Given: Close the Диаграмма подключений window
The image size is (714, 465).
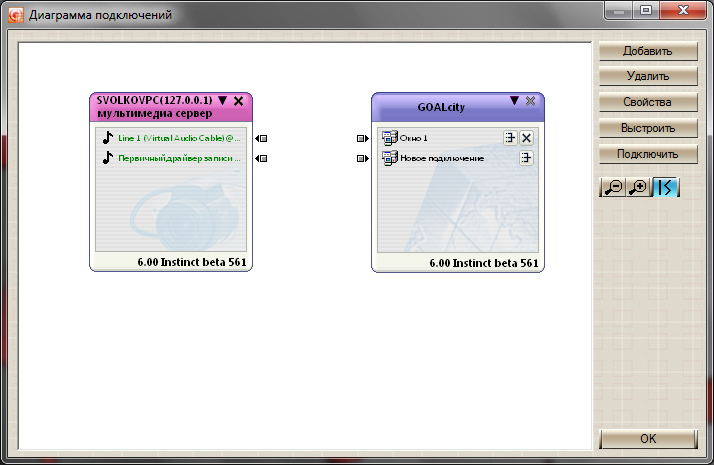Looking at the screenshot, I should pyautogui.click(x=683, y=11).
